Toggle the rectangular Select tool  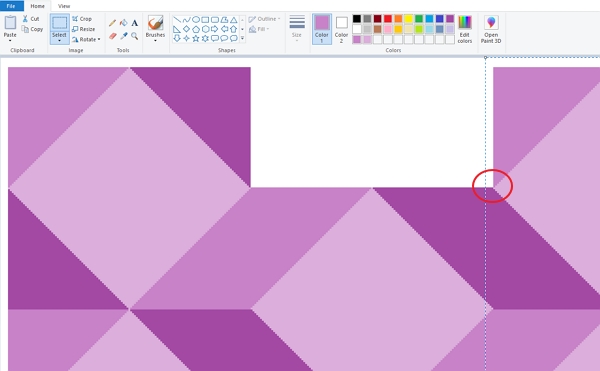[59, 23]
